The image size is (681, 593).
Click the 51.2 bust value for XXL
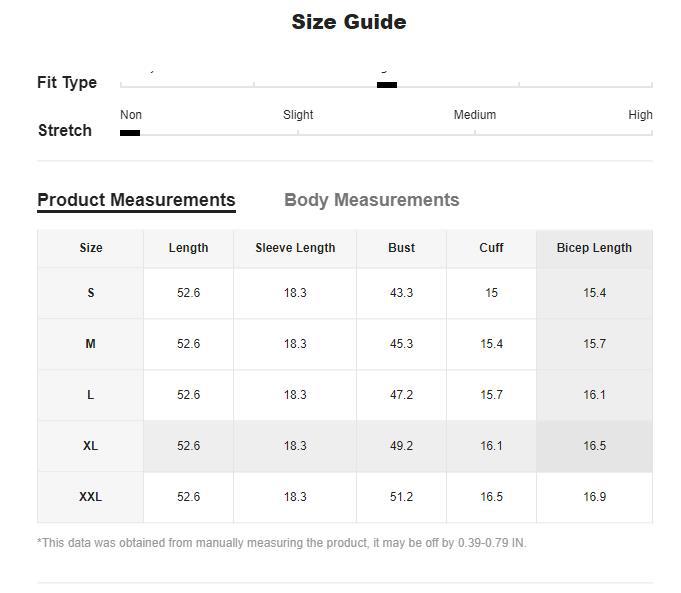tap(401, 497)
